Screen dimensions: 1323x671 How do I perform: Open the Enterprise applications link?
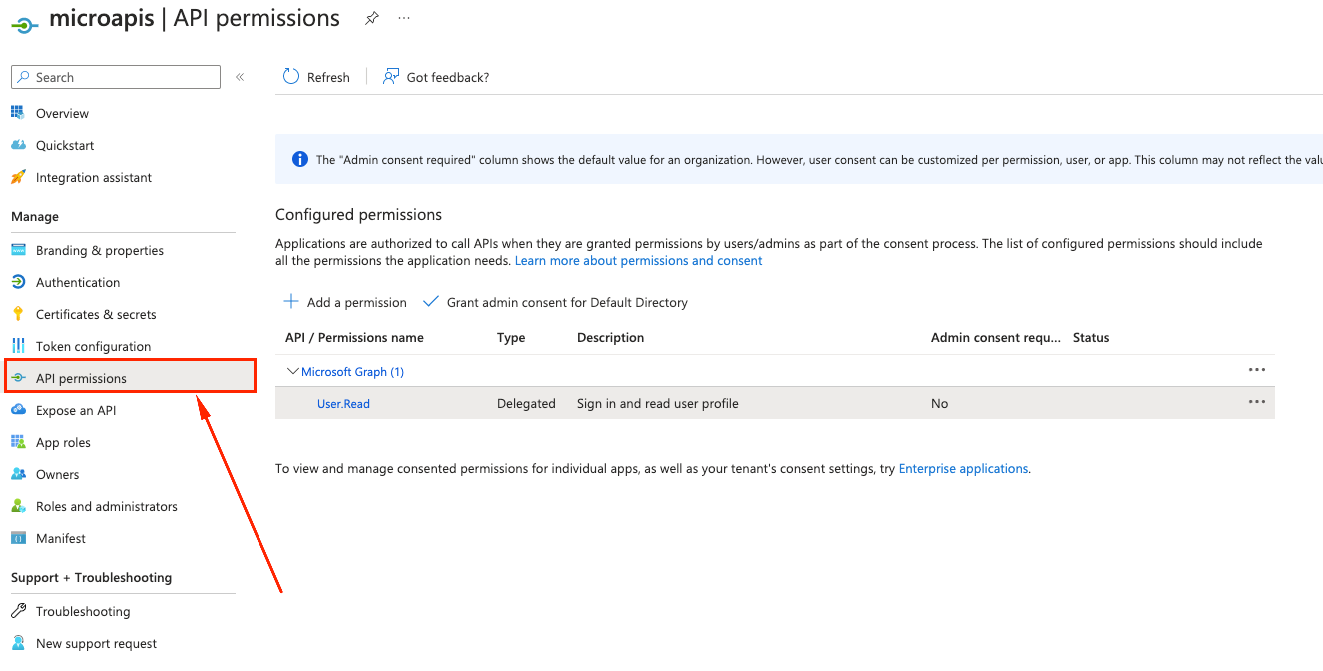[963, 468]
